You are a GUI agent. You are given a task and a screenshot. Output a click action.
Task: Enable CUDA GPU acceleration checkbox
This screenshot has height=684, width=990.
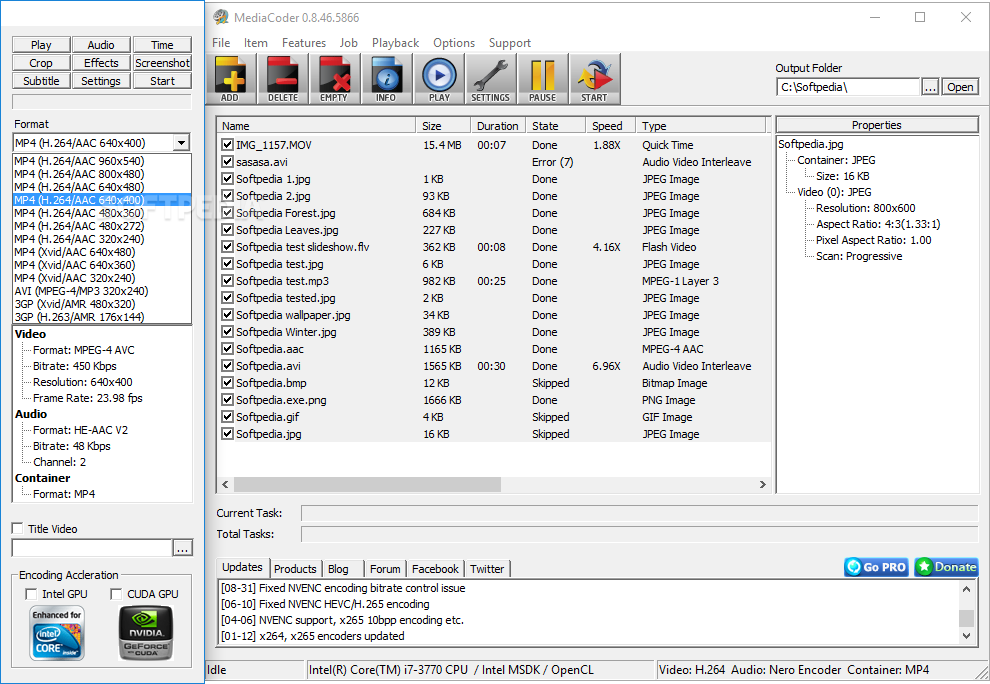pyautogui.click(x=116, y=594)
